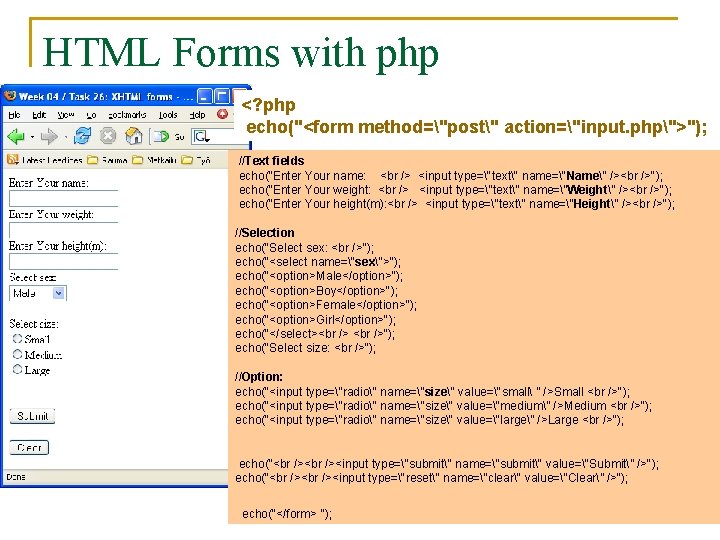Select the Large radio button
The width and height of the screenshot is (720, 540).
(x=17, y=369)
